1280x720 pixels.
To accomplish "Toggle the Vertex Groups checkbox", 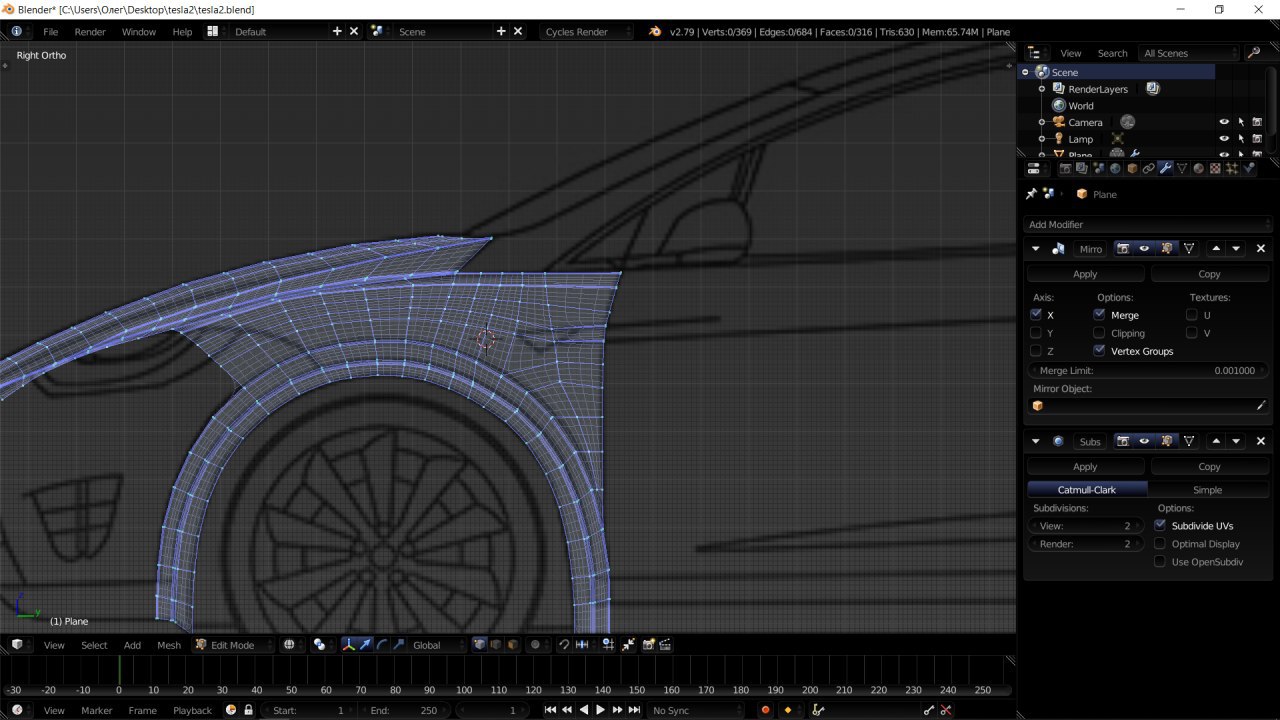I will pyautogui.click(x=1099, y=350).
